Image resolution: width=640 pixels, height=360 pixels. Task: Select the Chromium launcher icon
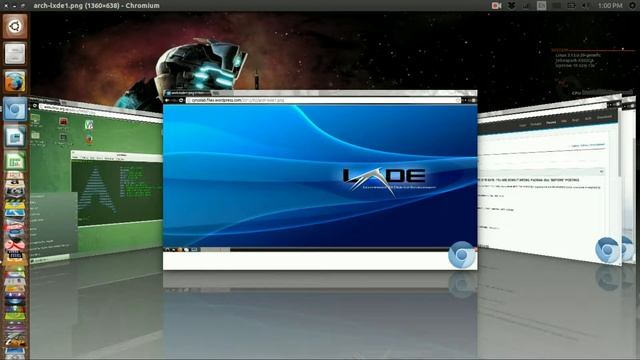[15, 109]
